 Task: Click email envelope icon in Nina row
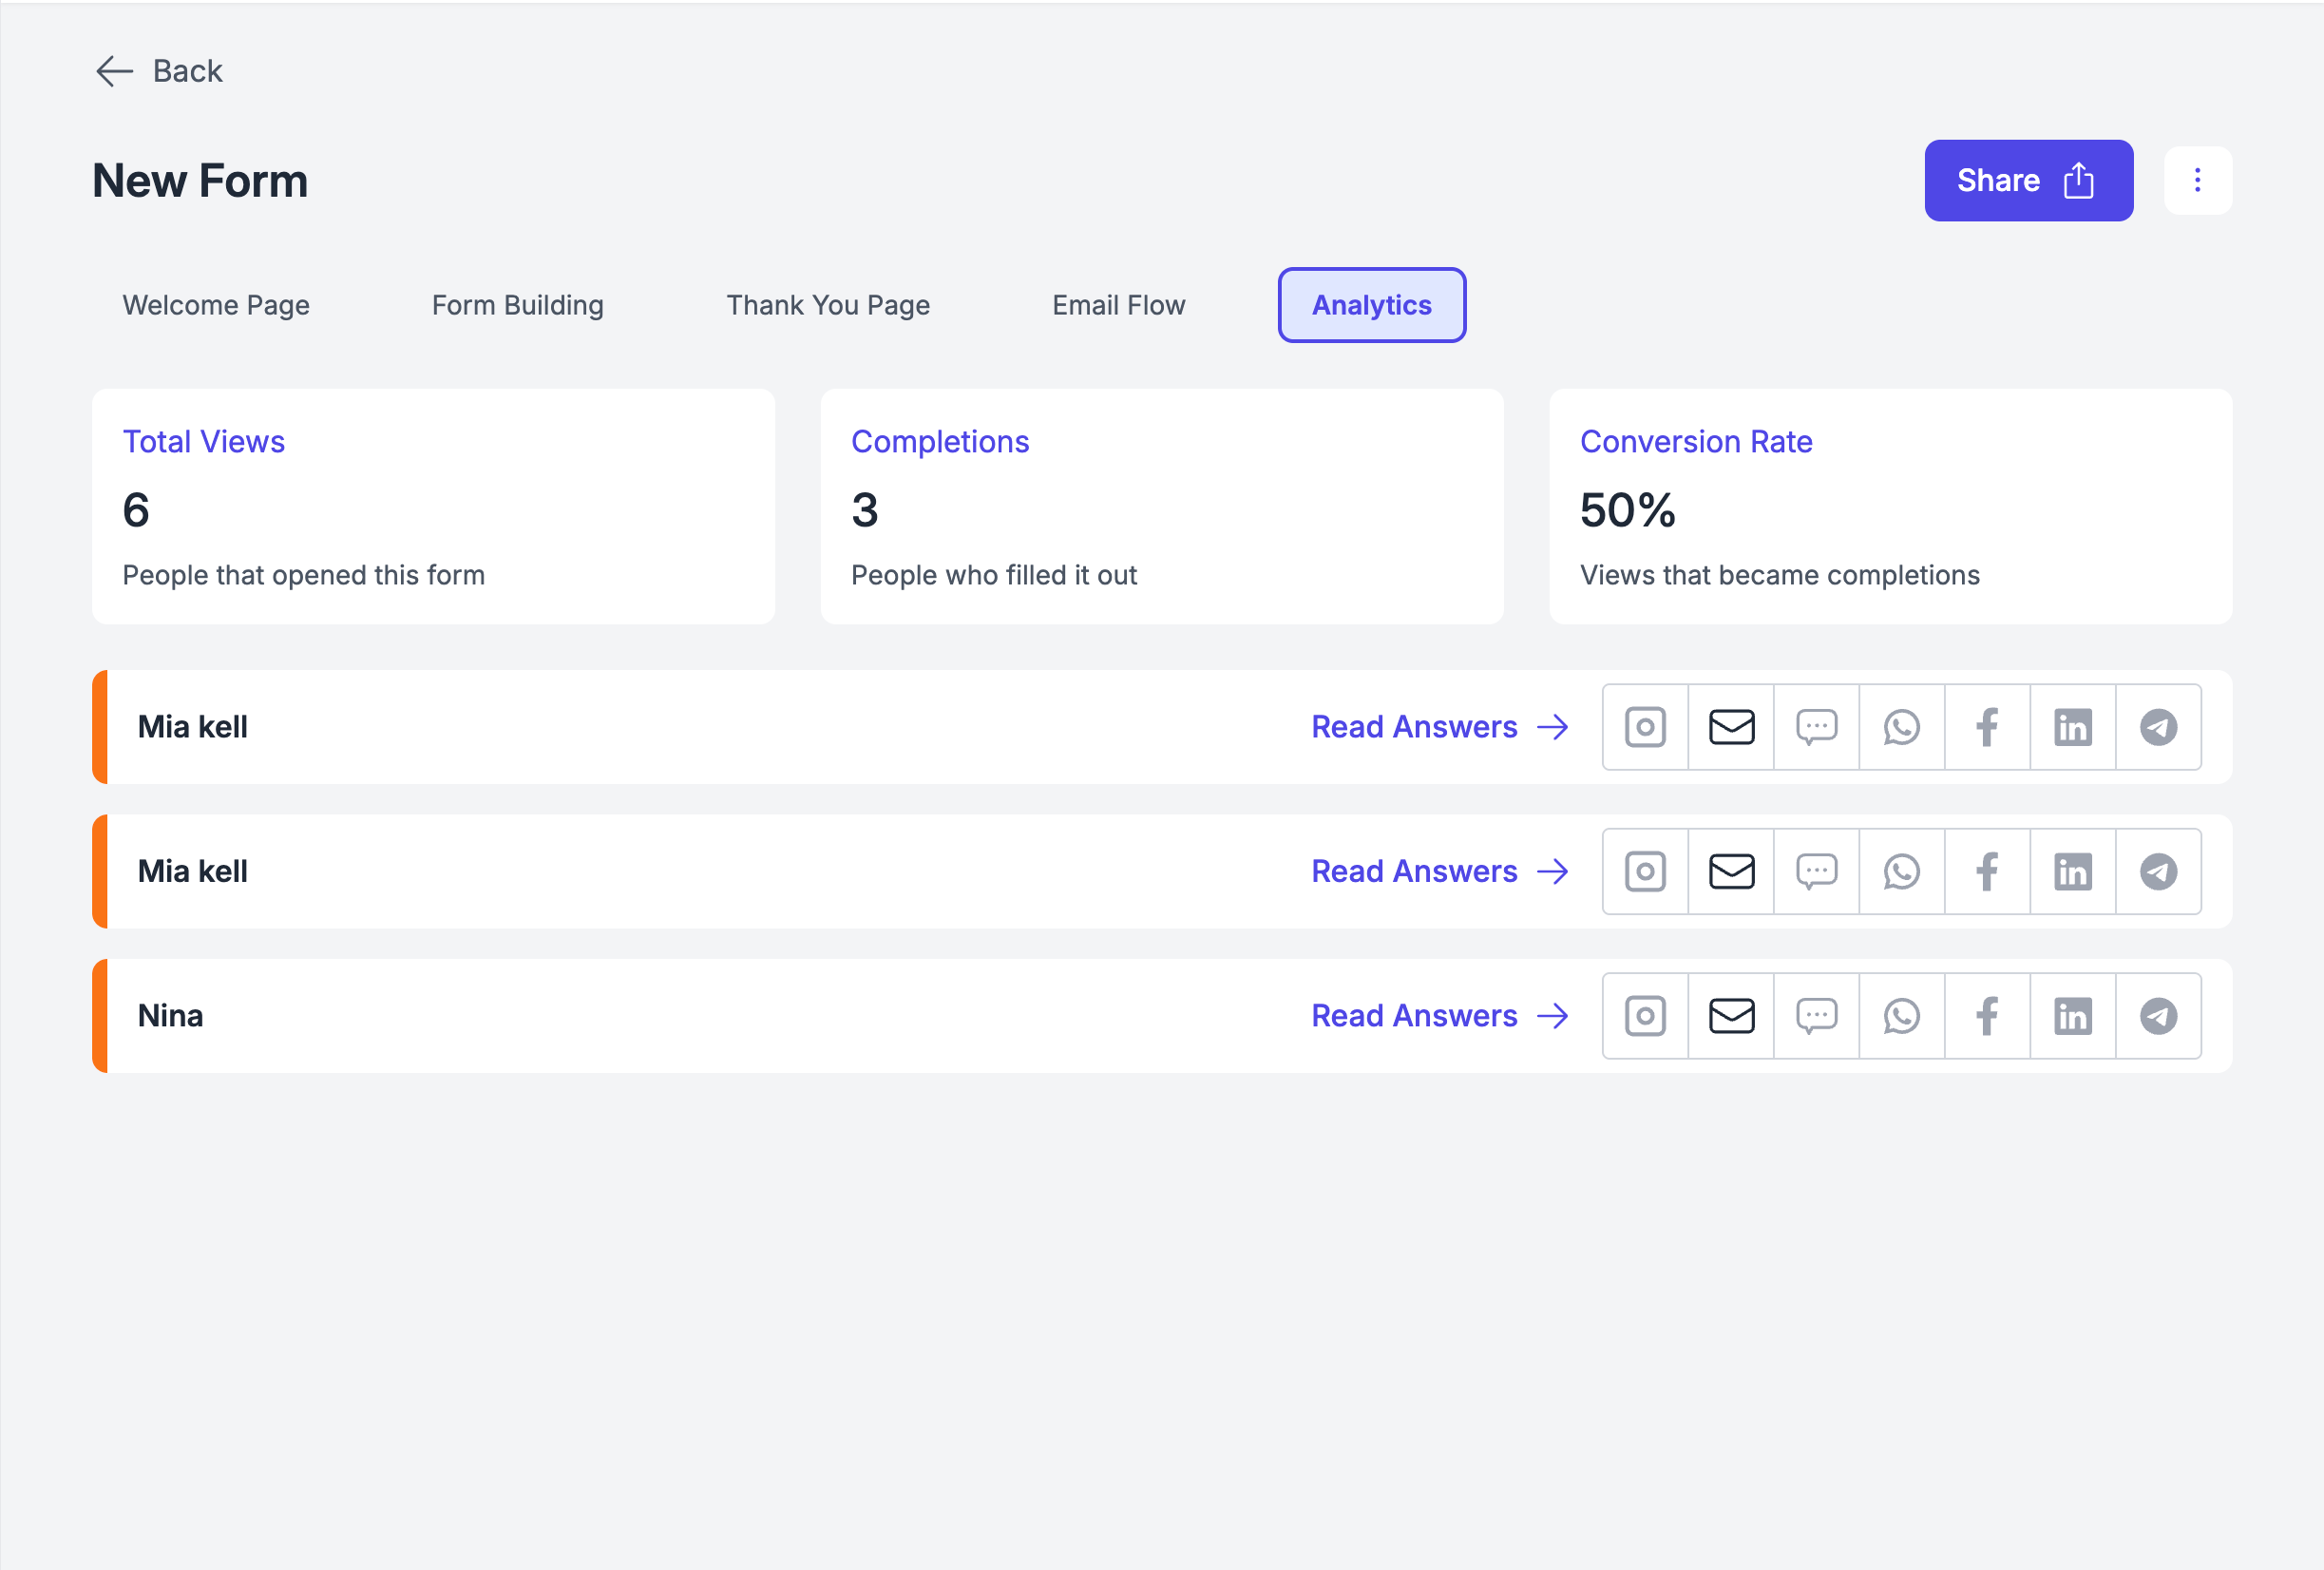pos(1731,1016)
